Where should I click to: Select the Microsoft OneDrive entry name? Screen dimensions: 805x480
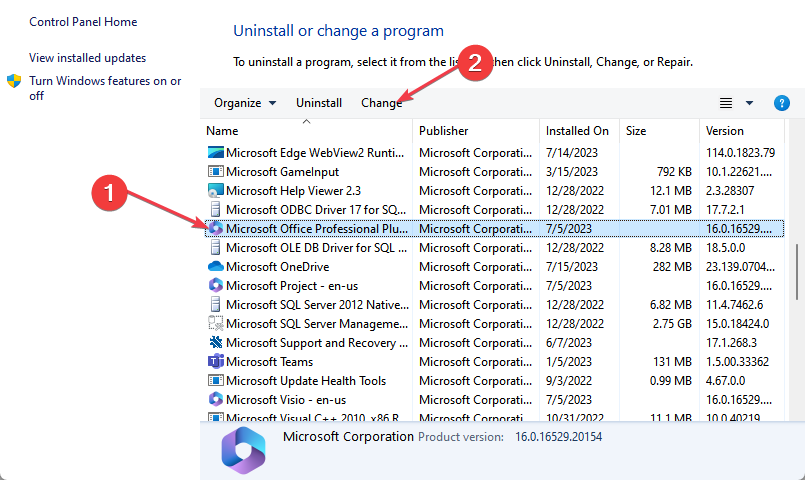click(x=277, y=266)
